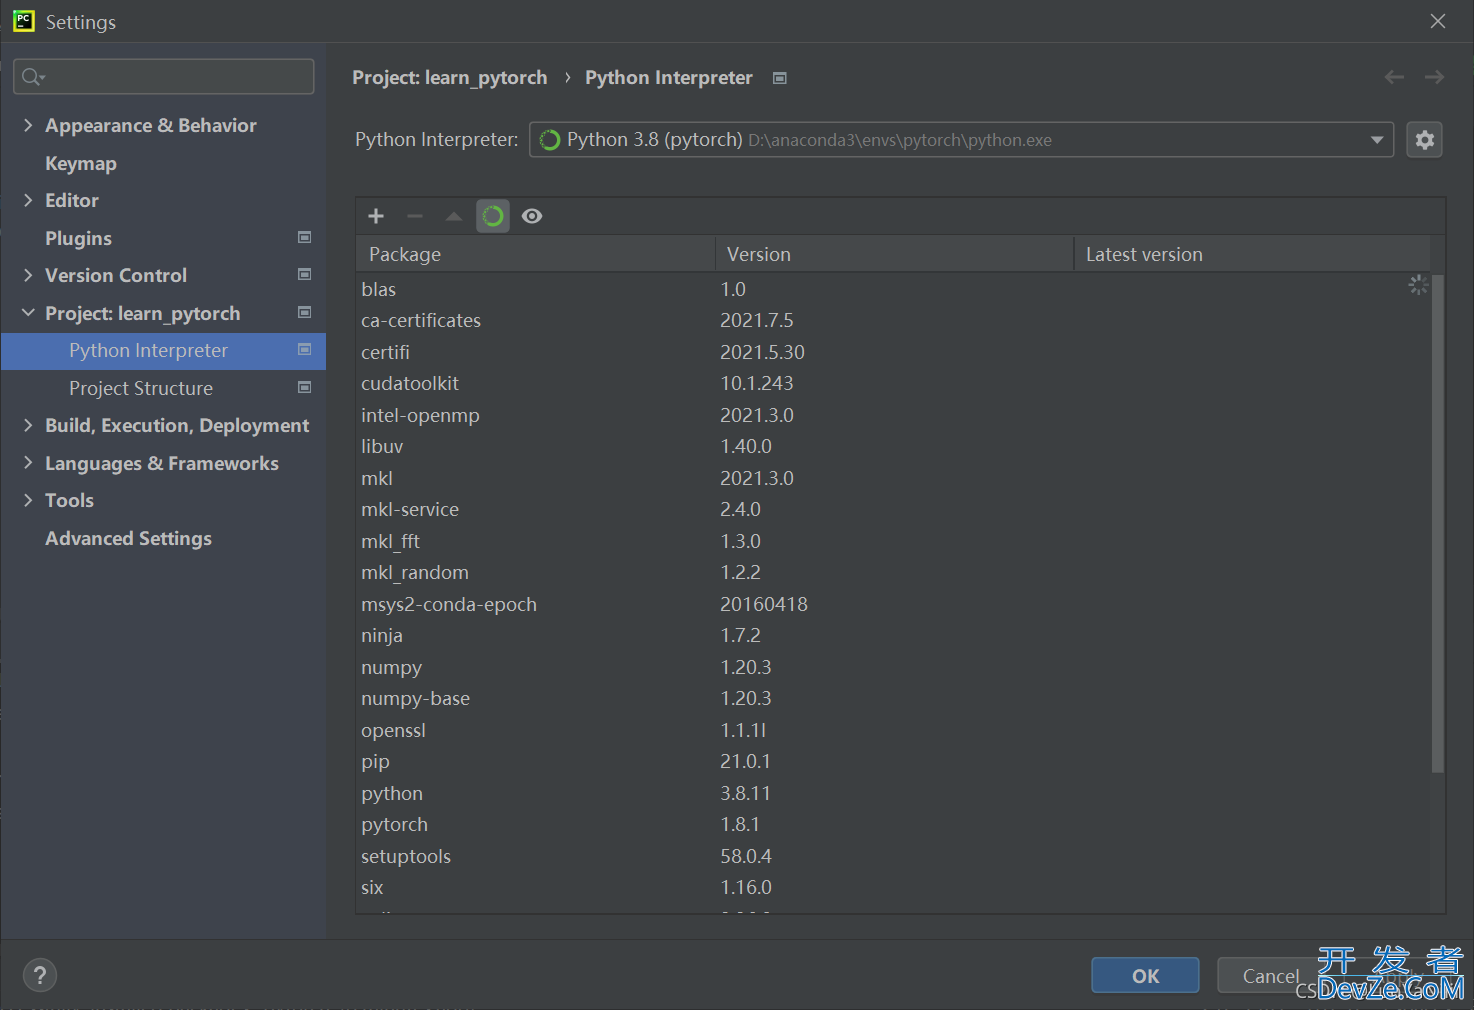1474x1010 pixels.
Task: Sort by Version column header
Action: (x=894, y=254)
